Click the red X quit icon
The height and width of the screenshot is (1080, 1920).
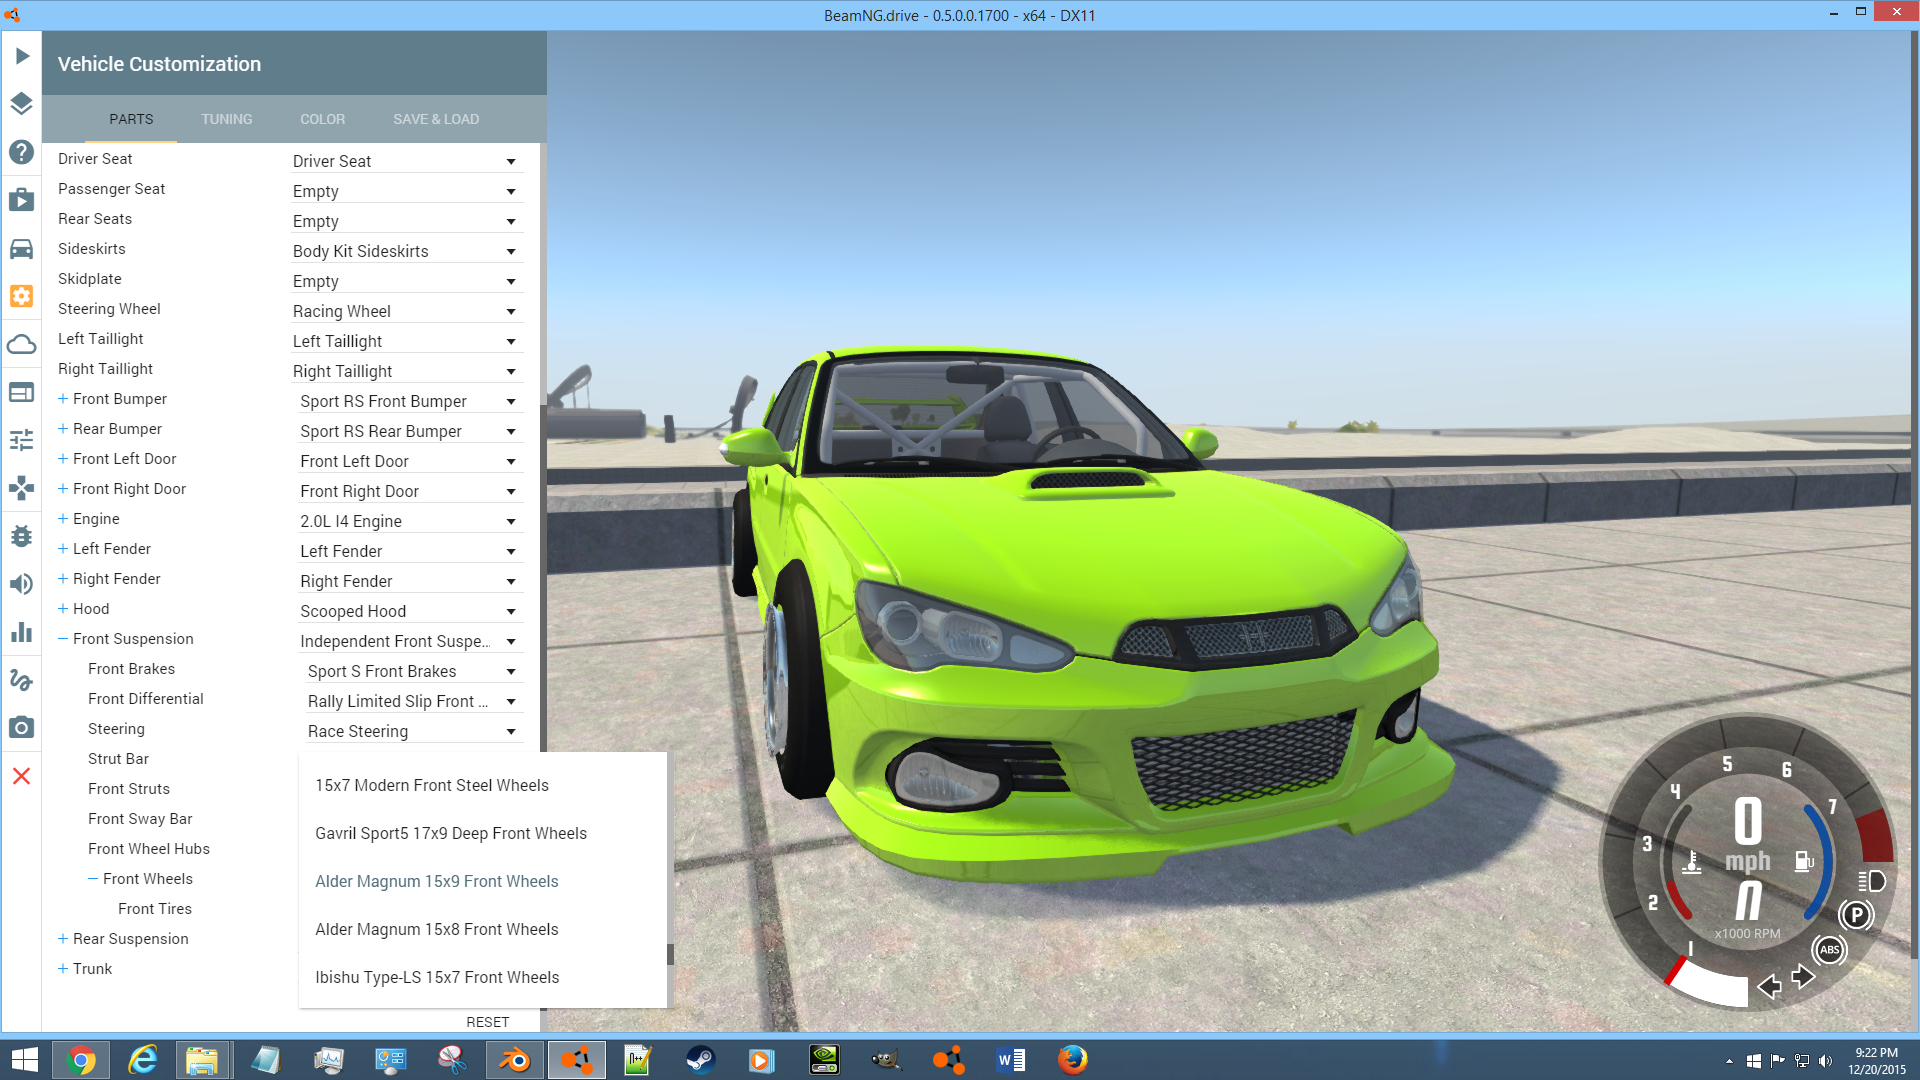(x=22, y=776)
